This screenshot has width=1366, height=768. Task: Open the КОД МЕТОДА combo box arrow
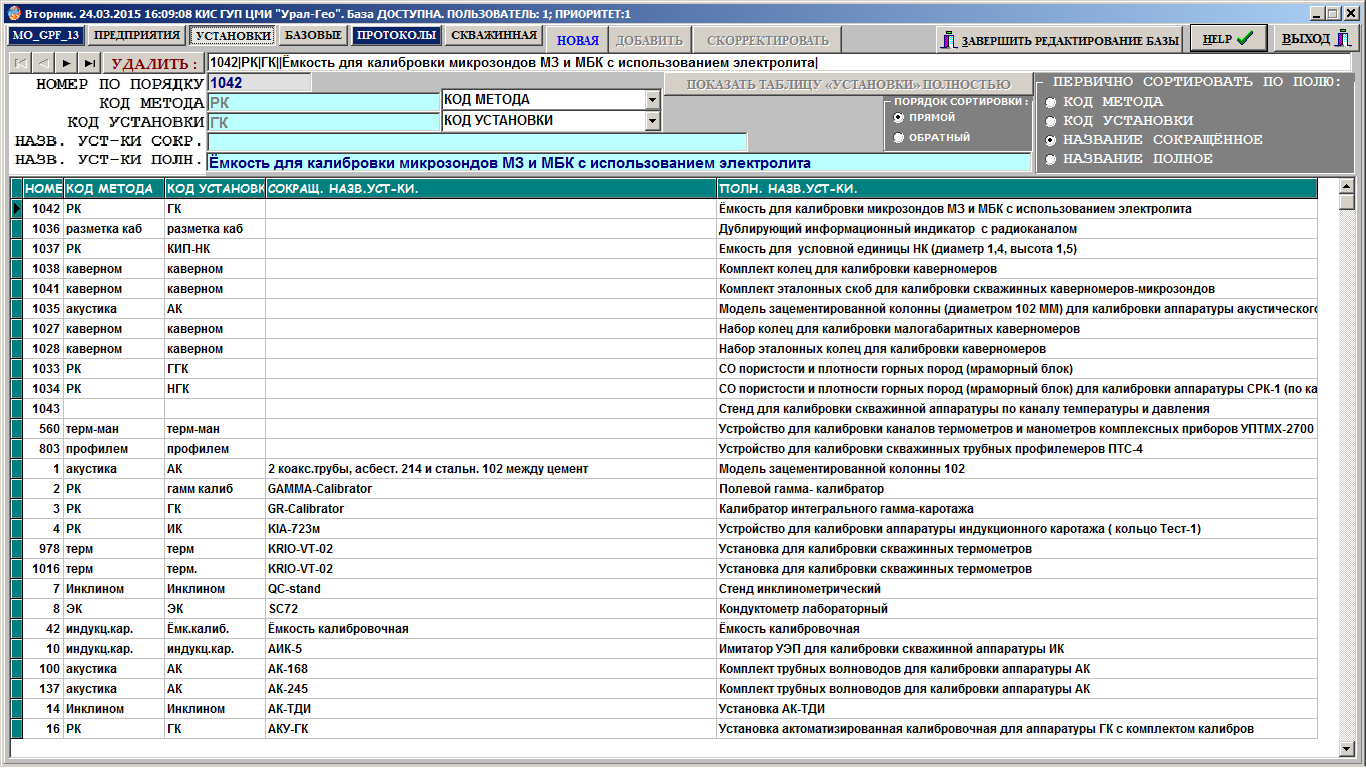[652, 100]
